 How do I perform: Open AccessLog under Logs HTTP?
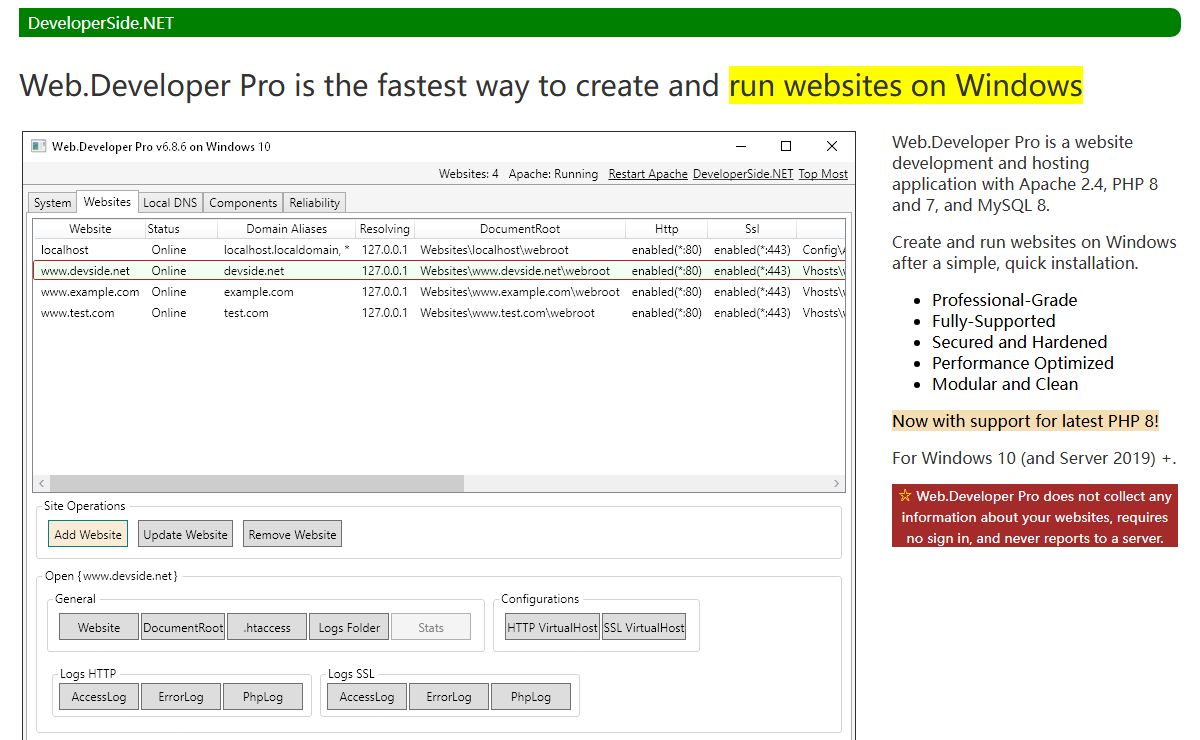pos(99,696)
